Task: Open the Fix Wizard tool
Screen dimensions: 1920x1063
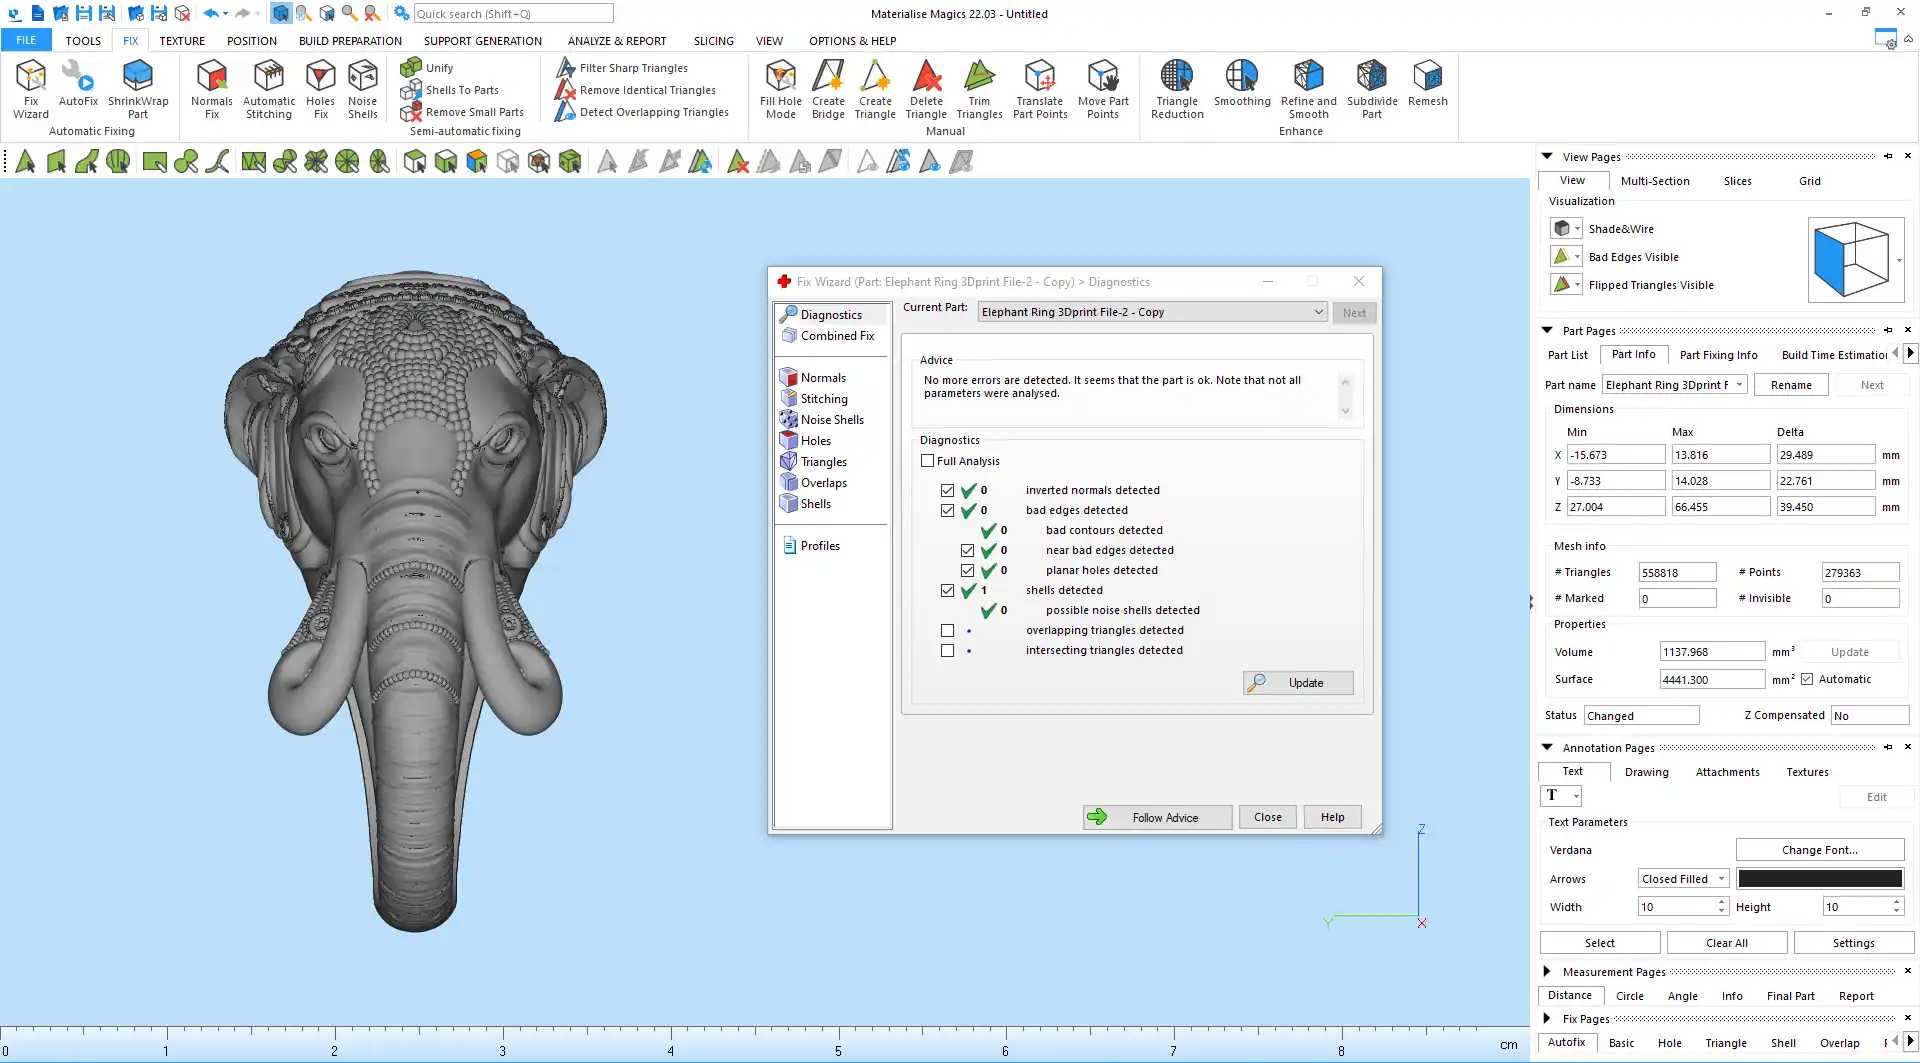Action: [x=31, y=89]
